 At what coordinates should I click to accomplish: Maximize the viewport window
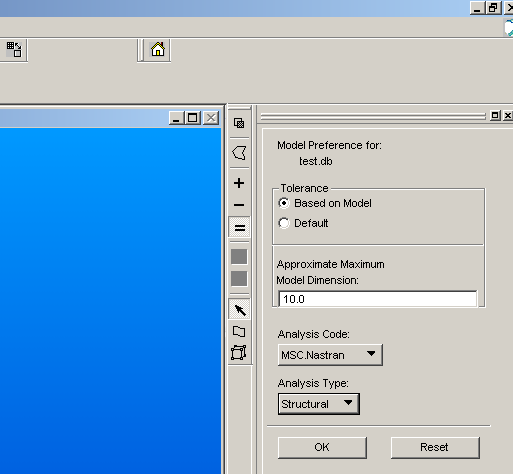(x=193, y=118)
